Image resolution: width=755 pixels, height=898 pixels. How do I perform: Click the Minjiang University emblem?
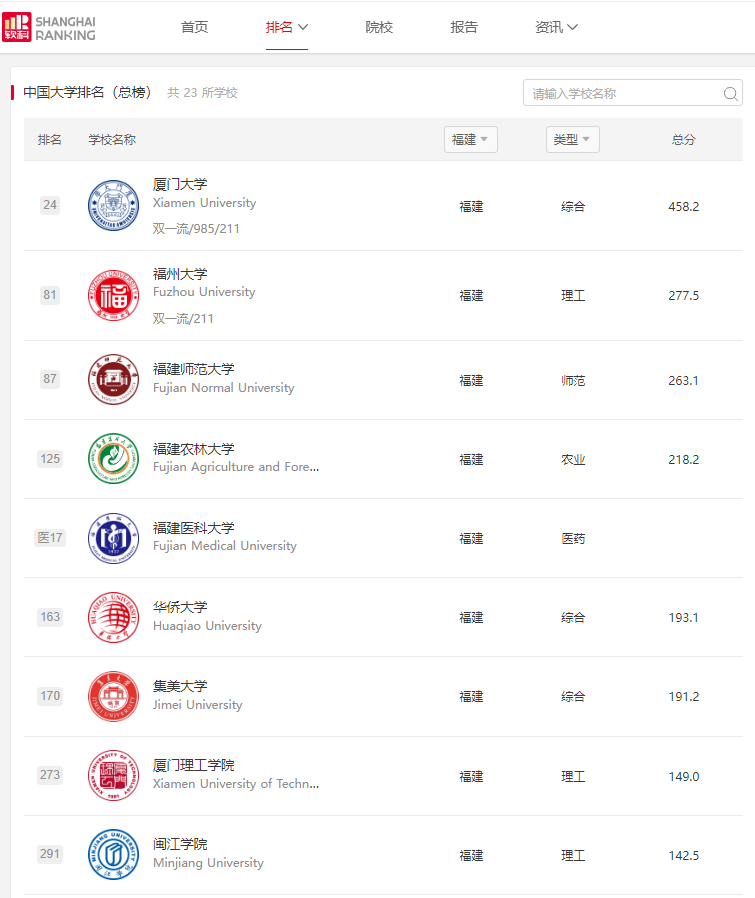click(x=113, y=855)
